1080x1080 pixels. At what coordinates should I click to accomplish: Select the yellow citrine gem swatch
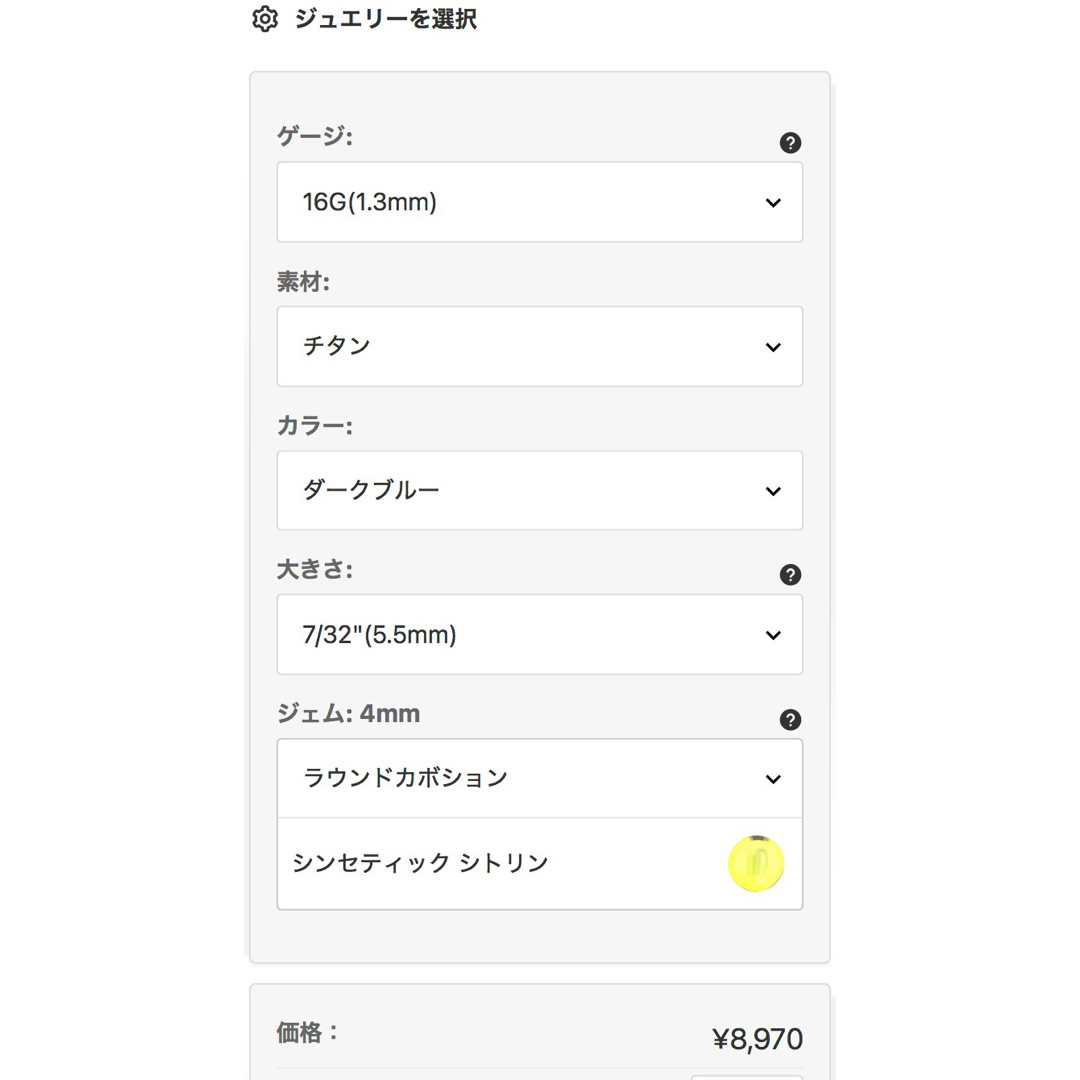click(756, 864)
